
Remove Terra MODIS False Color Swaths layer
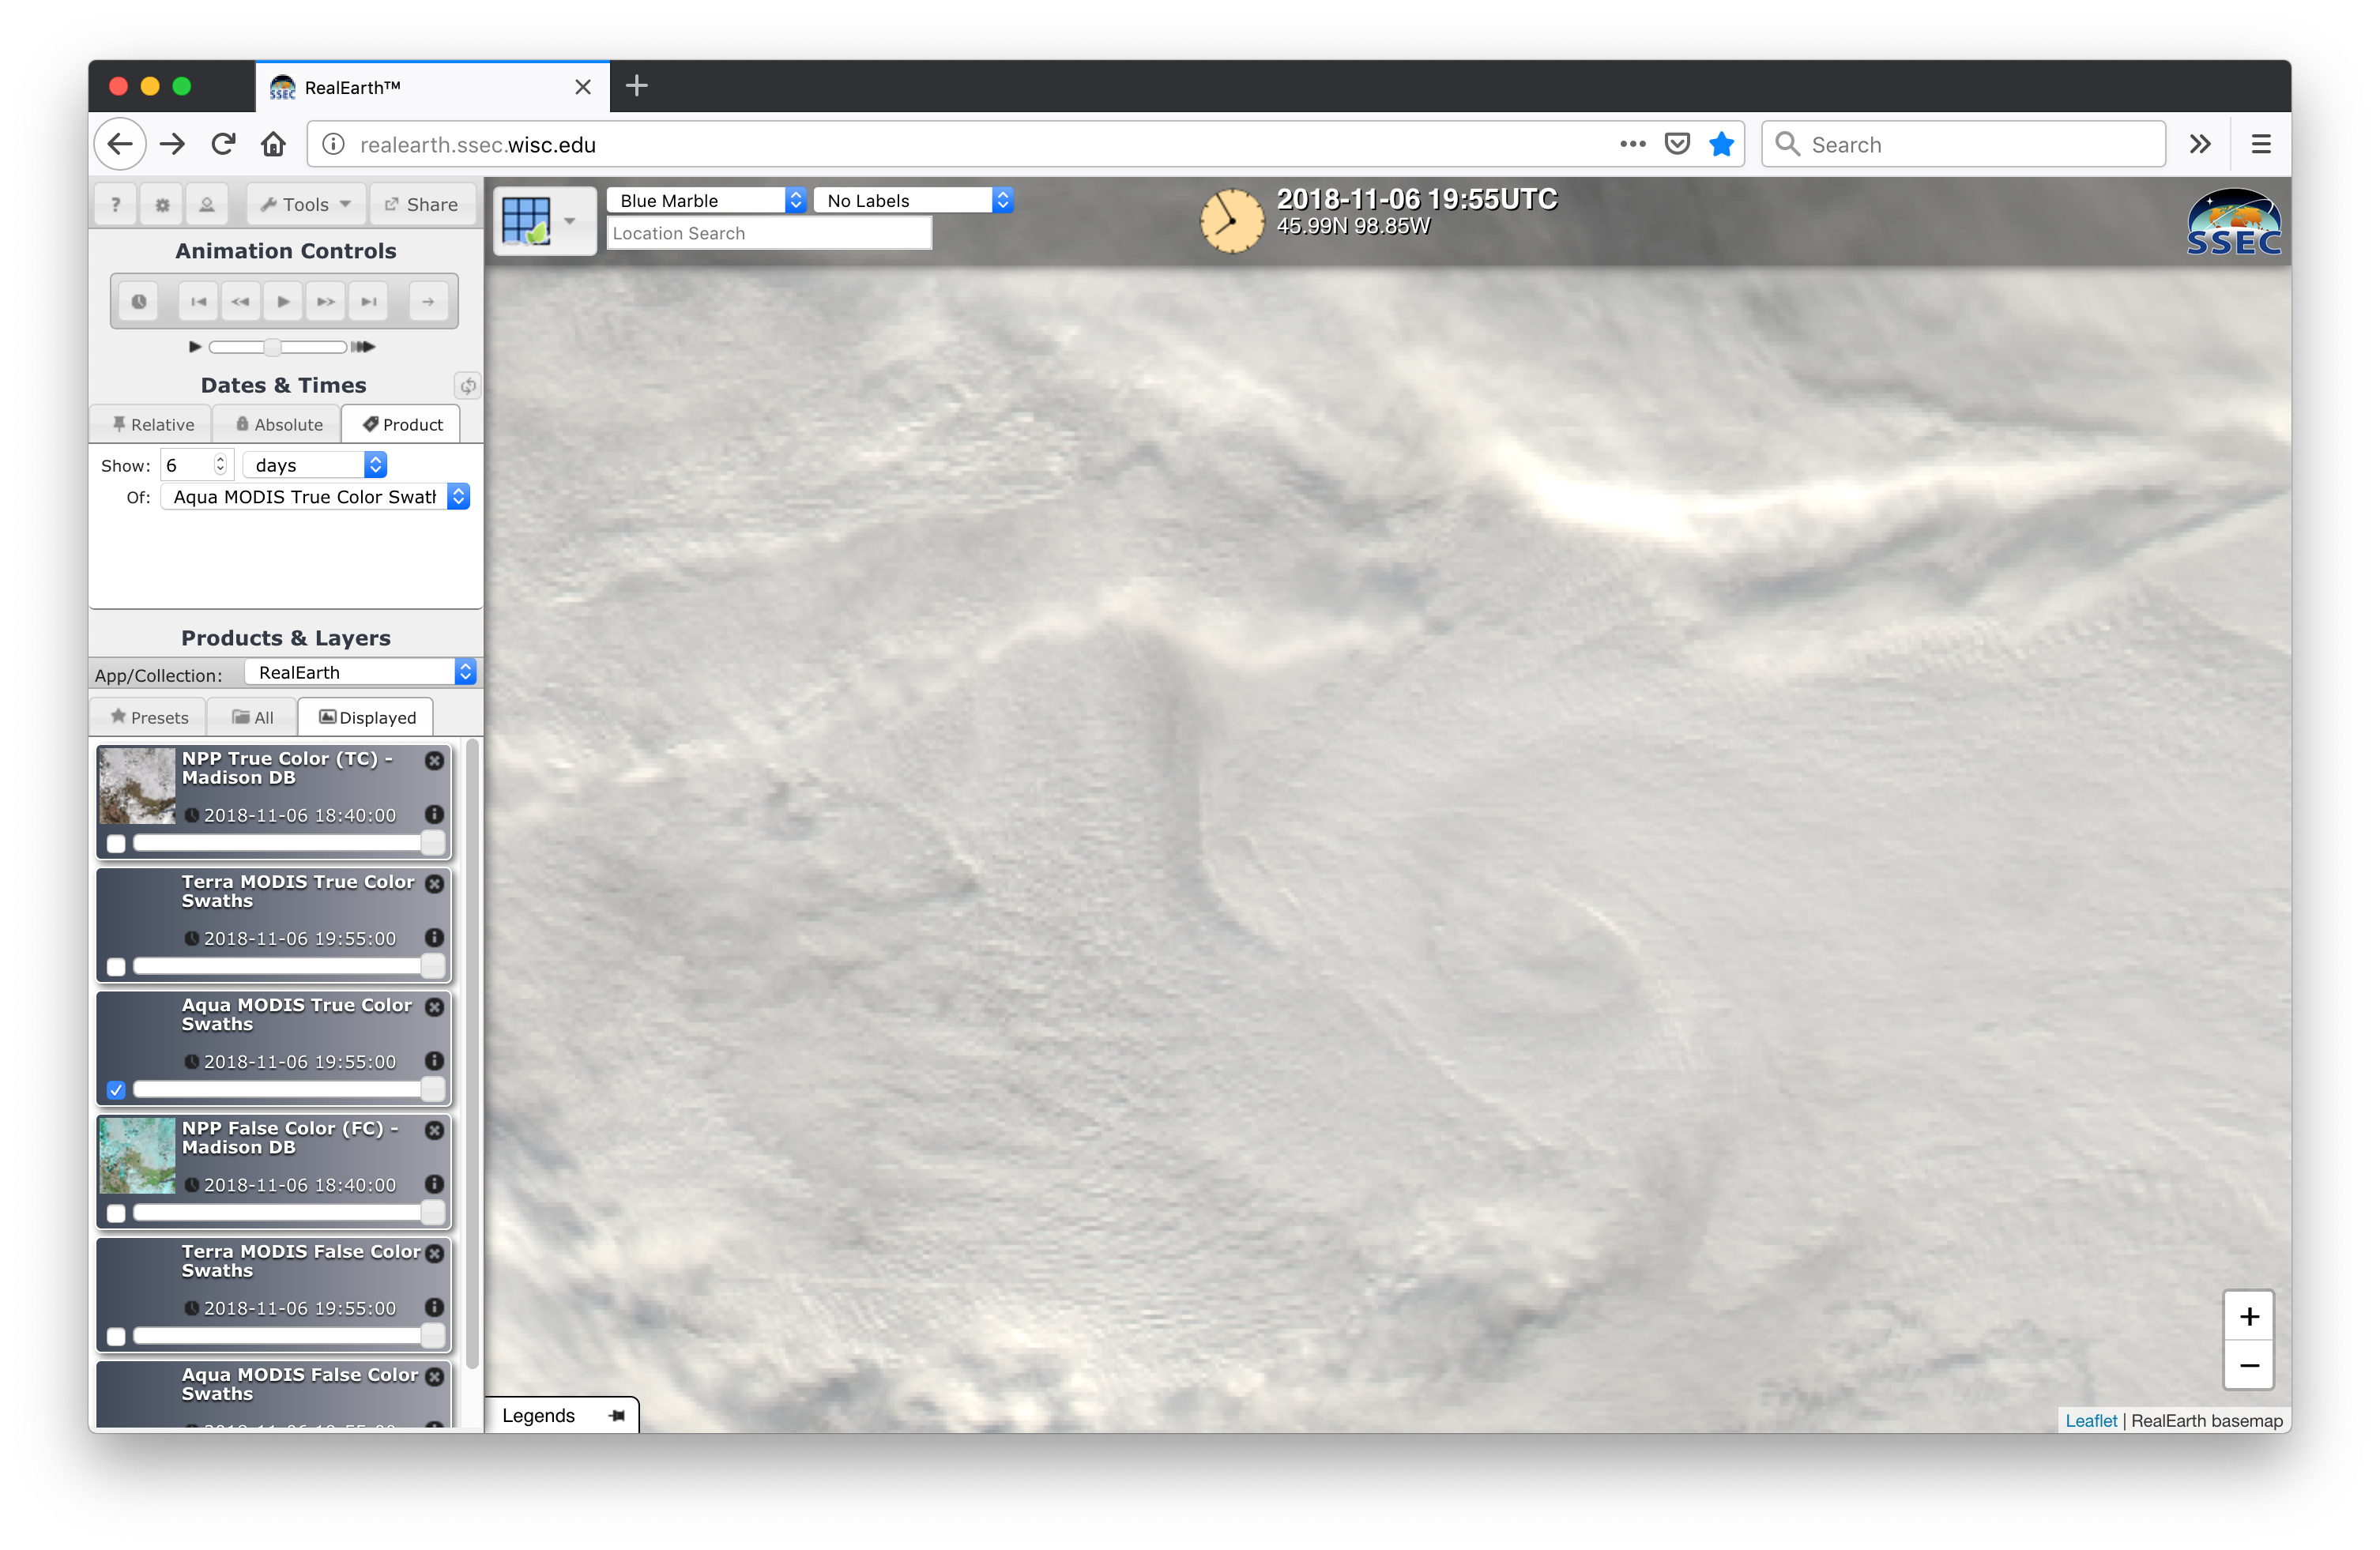point(435,1254)
